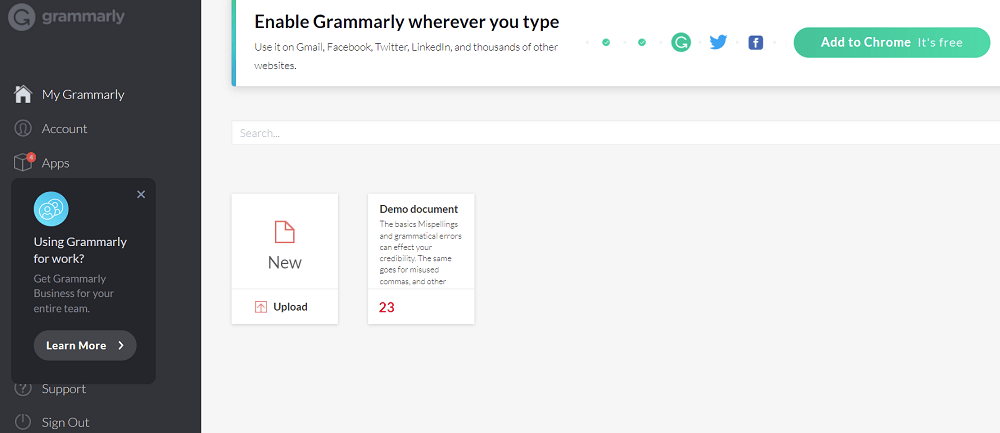The image size is (1000, 433).
Task: Click the blue team icon in popup
Action: click(51, 209)
